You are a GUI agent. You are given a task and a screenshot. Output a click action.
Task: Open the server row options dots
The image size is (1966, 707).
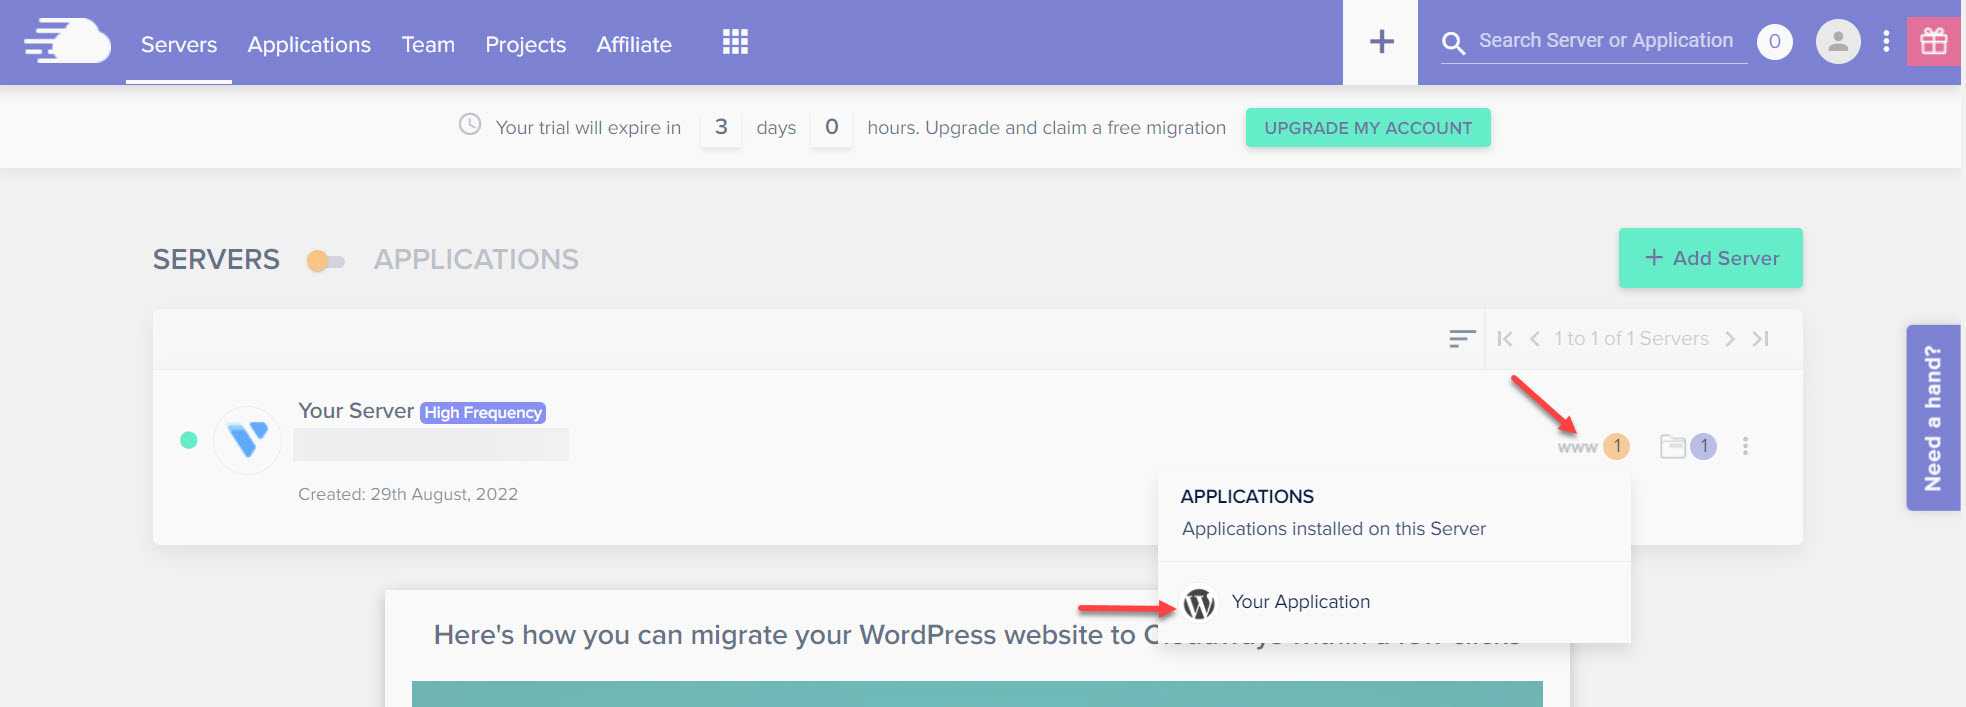(1745, 446)
